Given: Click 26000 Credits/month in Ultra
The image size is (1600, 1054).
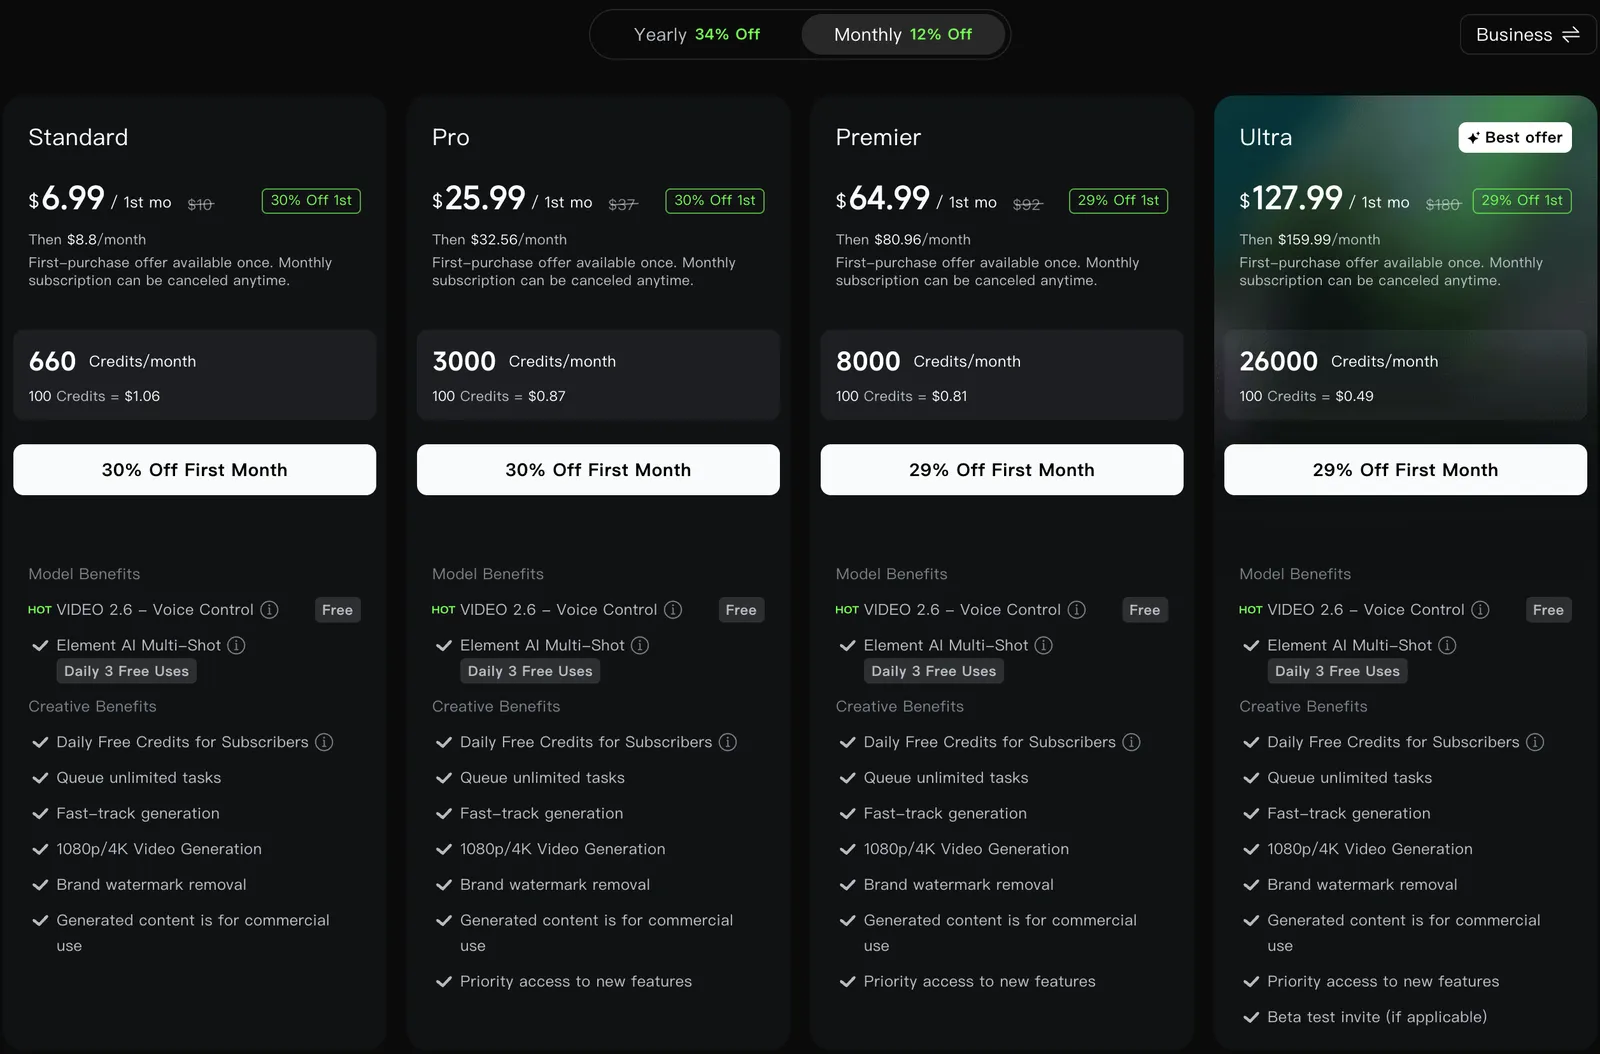Looking at the screenshot, I should [1339, 361].
